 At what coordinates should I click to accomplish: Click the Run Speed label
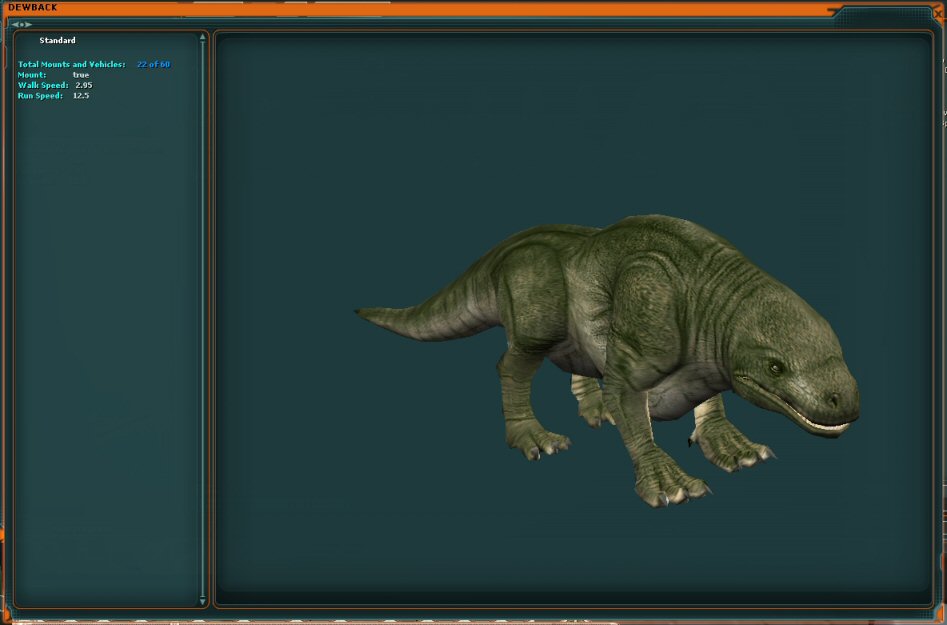point(40,96)
